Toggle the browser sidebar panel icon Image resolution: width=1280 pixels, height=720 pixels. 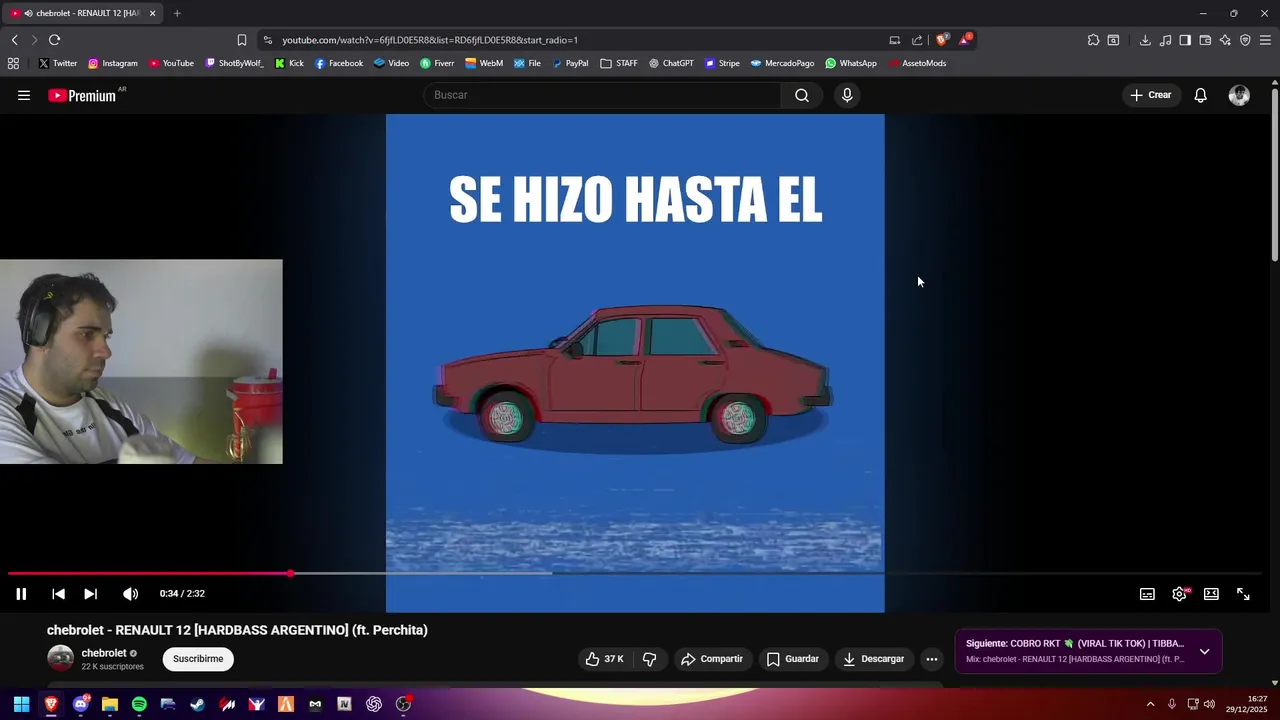(1185, 40)
